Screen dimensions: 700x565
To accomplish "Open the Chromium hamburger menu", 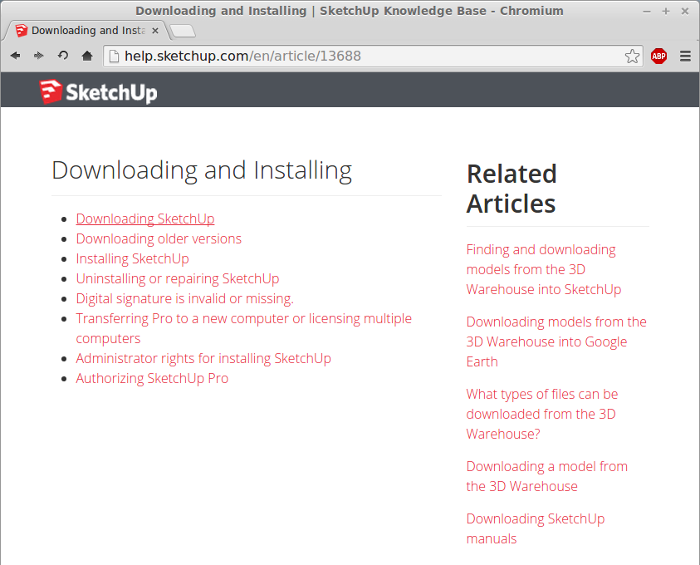I will click(x=685, y=56).
